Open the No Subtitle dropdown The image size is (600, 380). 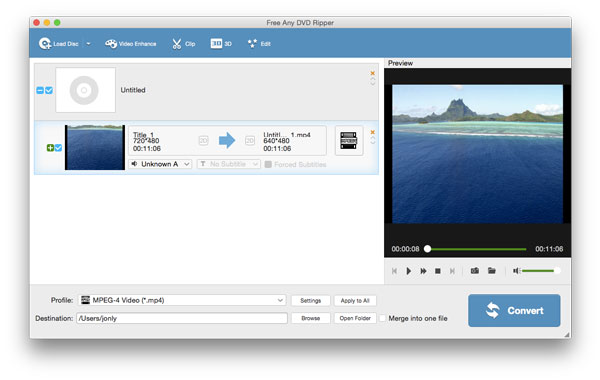point(228,164)
